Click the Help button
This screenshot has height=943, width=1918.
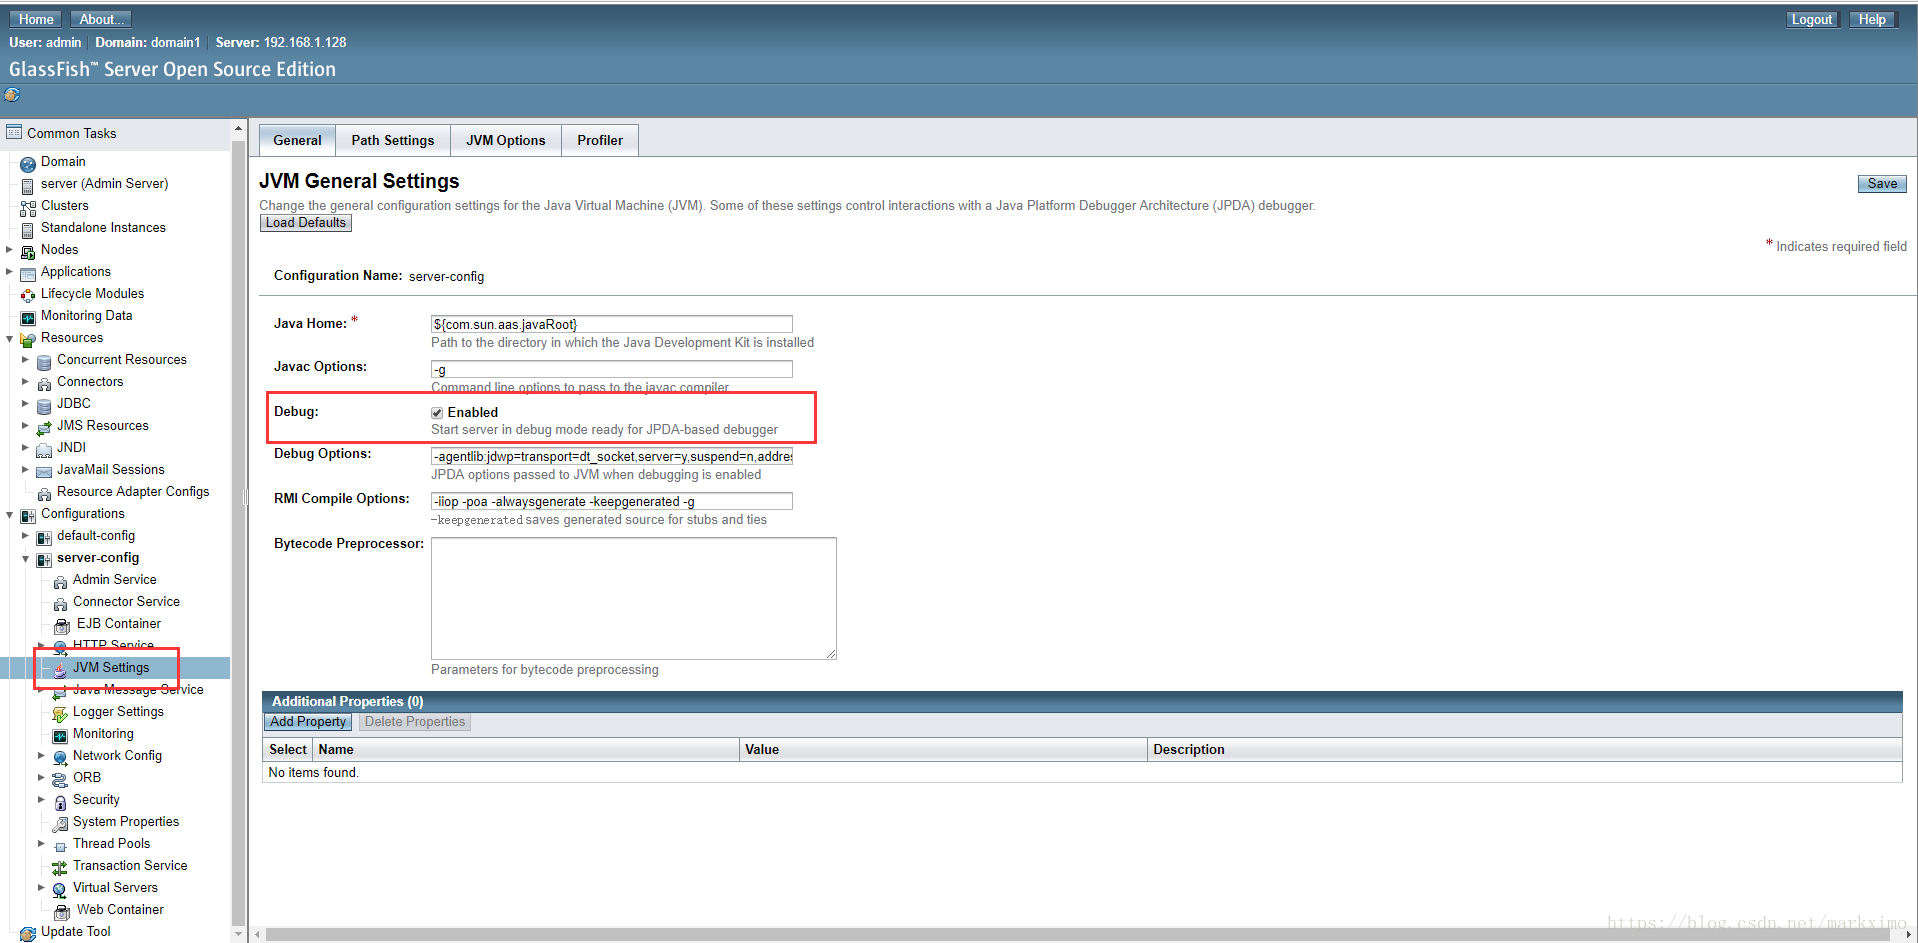(1872, 19)
